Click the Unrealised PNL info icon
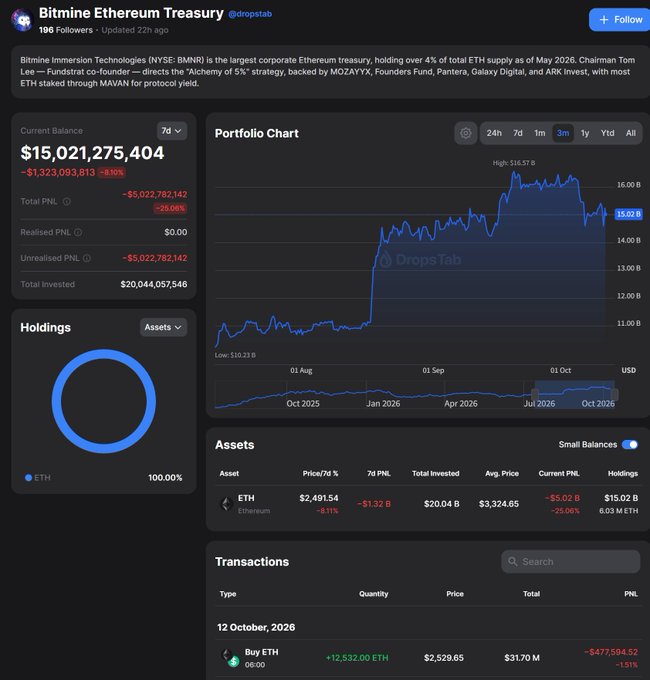The width and height of the screenshot is (650, 680). tap(87, 258)
